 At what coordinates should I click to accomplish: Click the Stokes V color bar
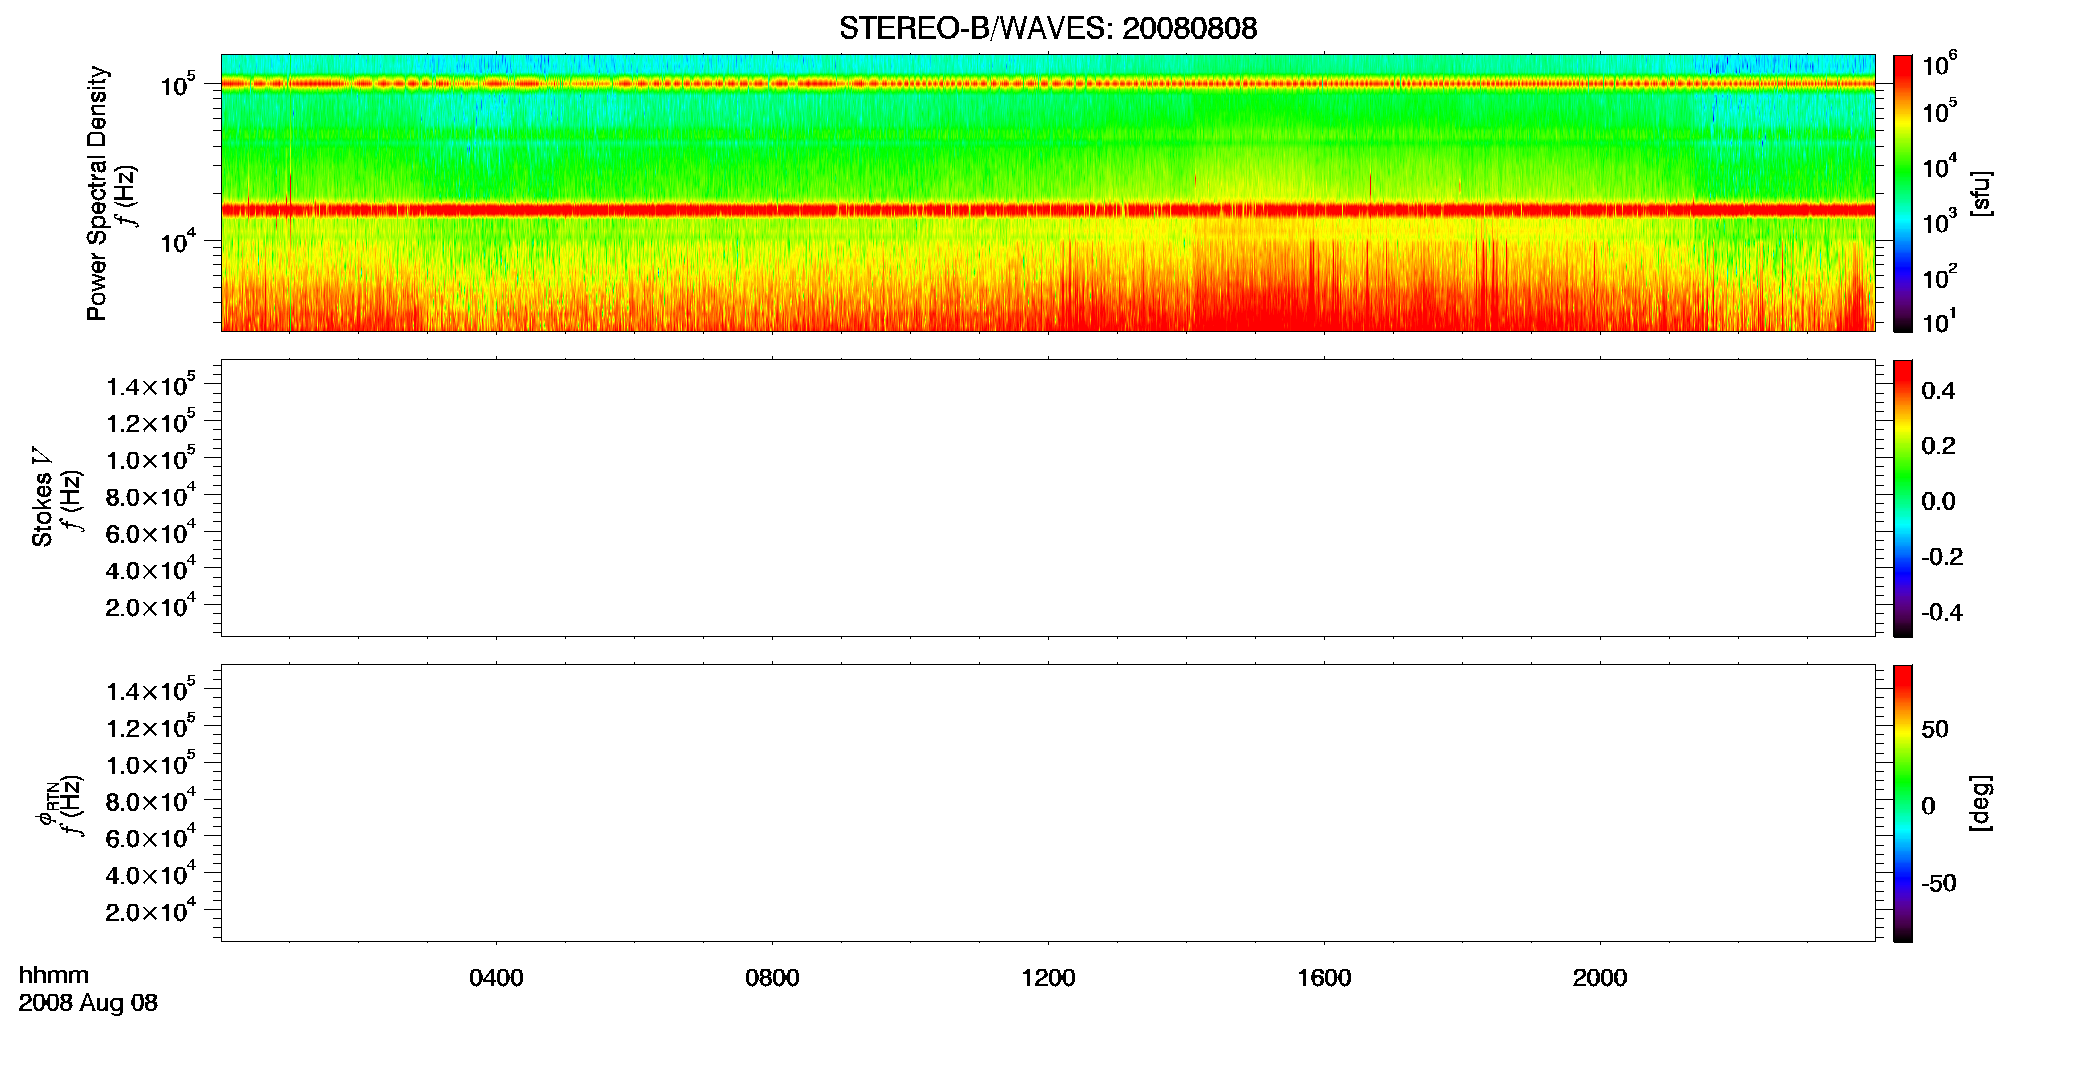(x=1903, y=498)
